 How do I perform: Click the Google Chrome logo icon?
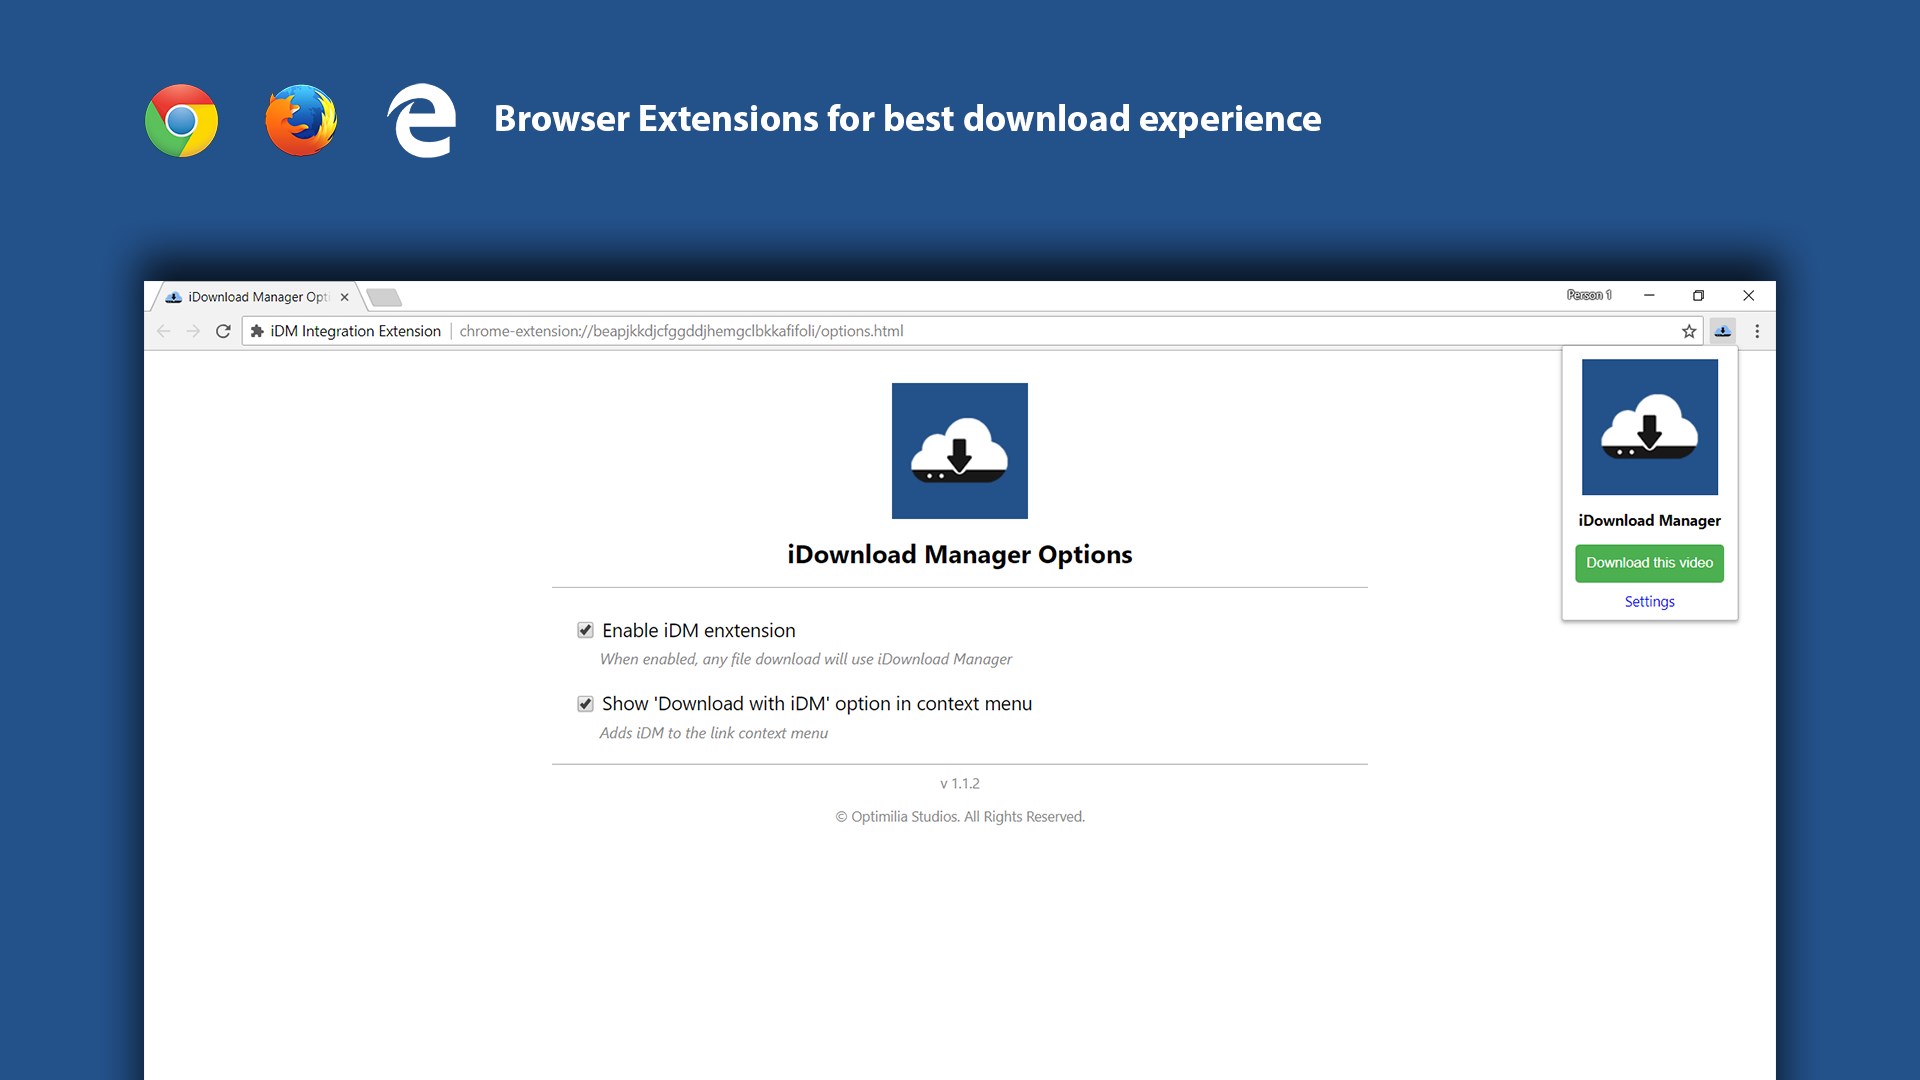tap(181, 121)
